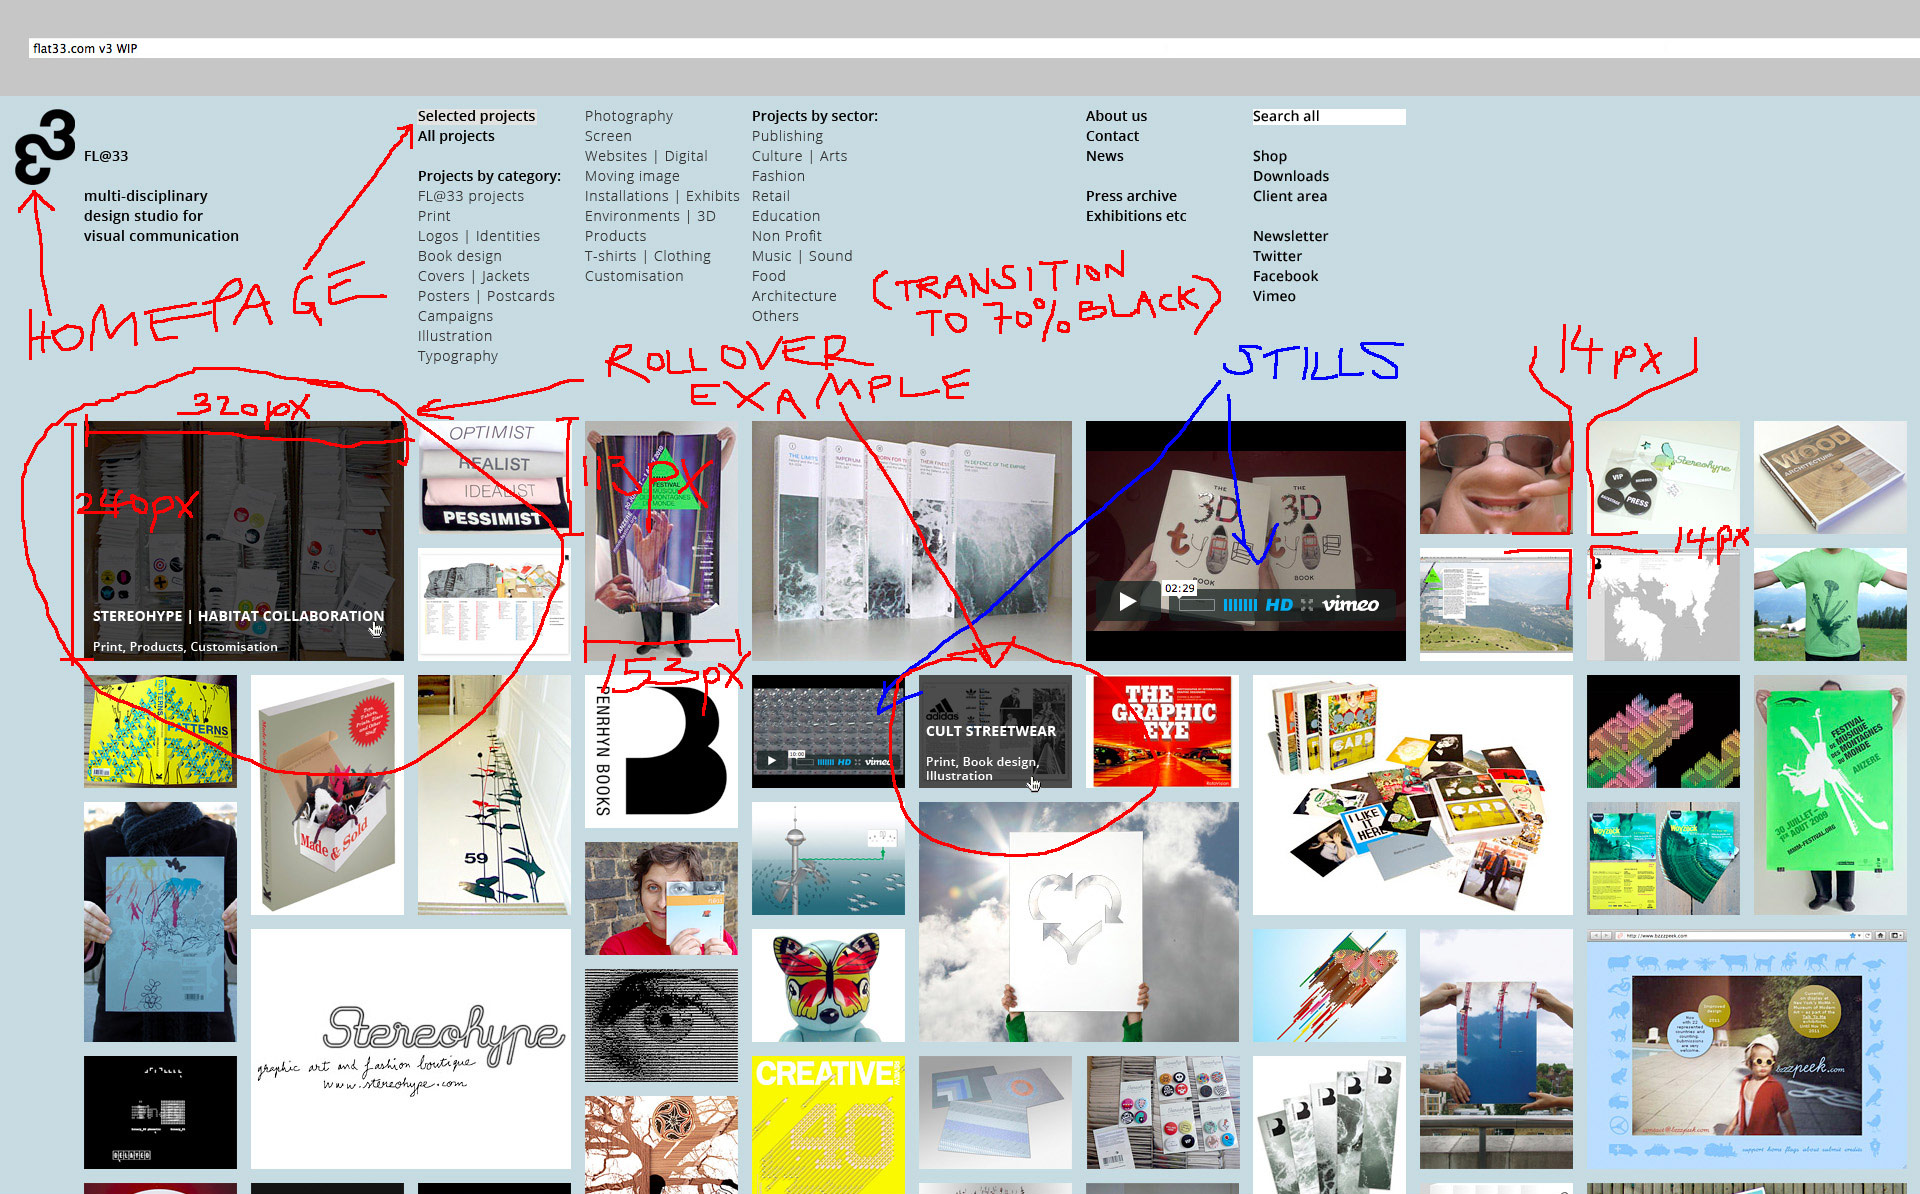Open the Made & Sold book thumbnail

point(327,795)
